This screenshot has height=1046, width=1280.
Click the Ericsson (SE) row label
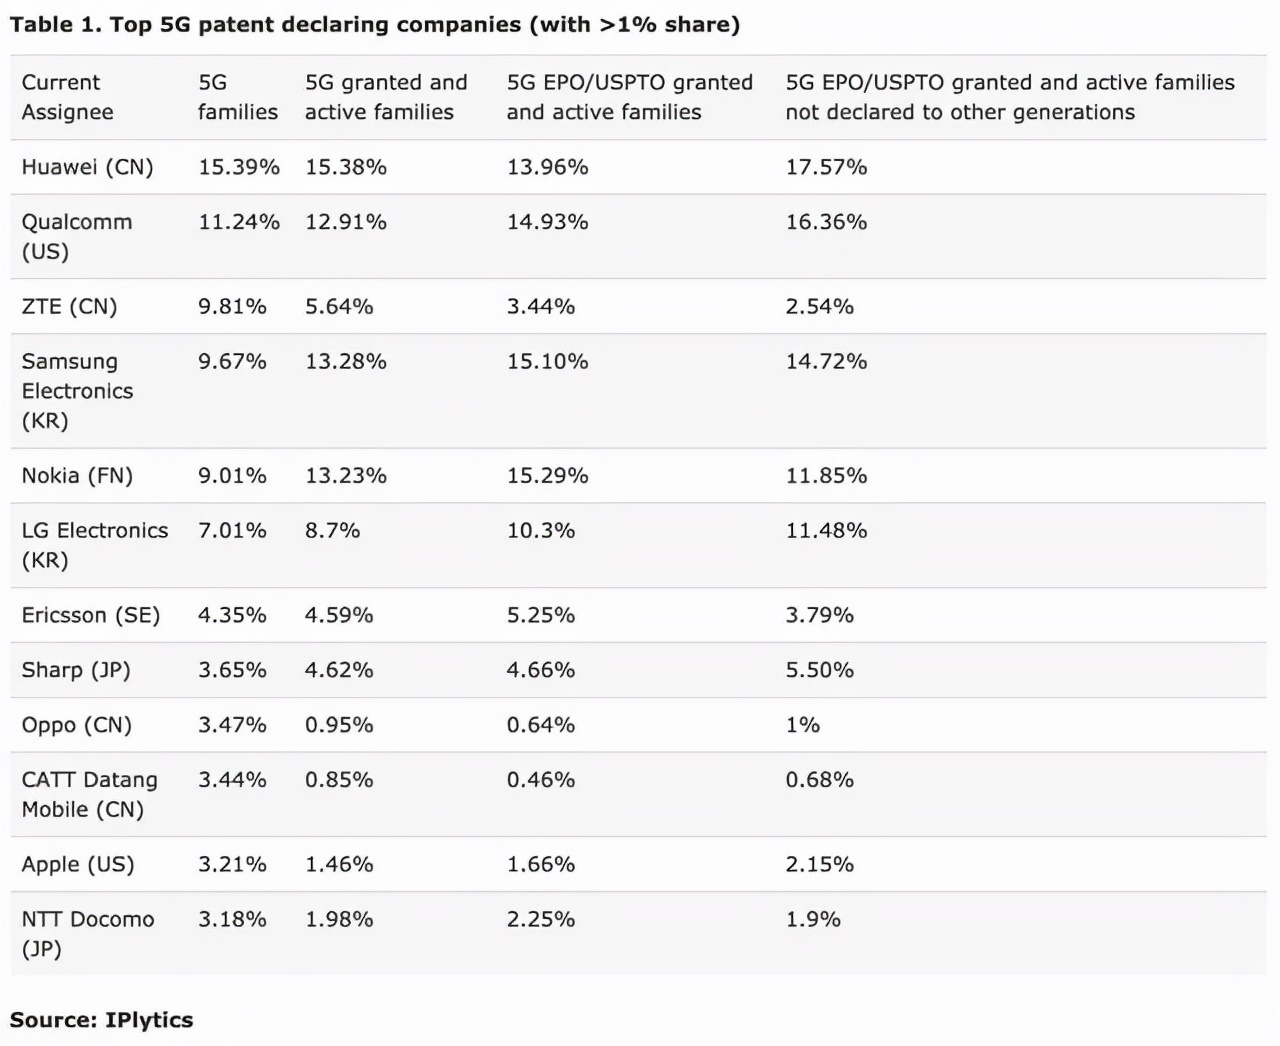click(x=90, y=615)
